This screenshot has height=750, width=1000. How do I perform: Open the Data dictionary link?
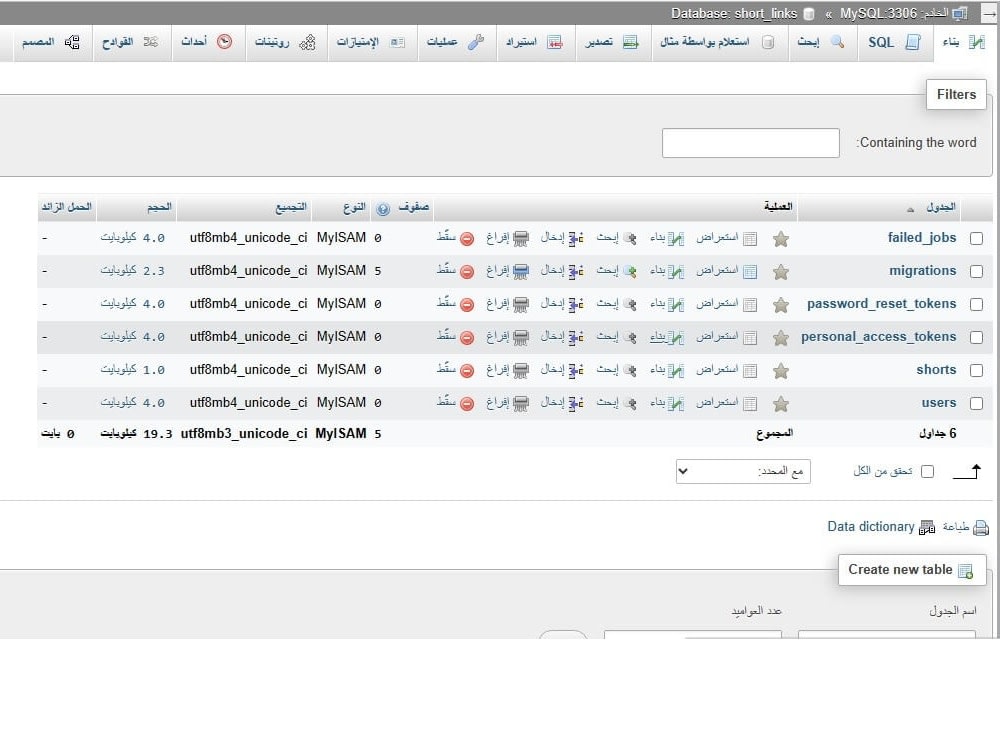(x=871, y=527)
